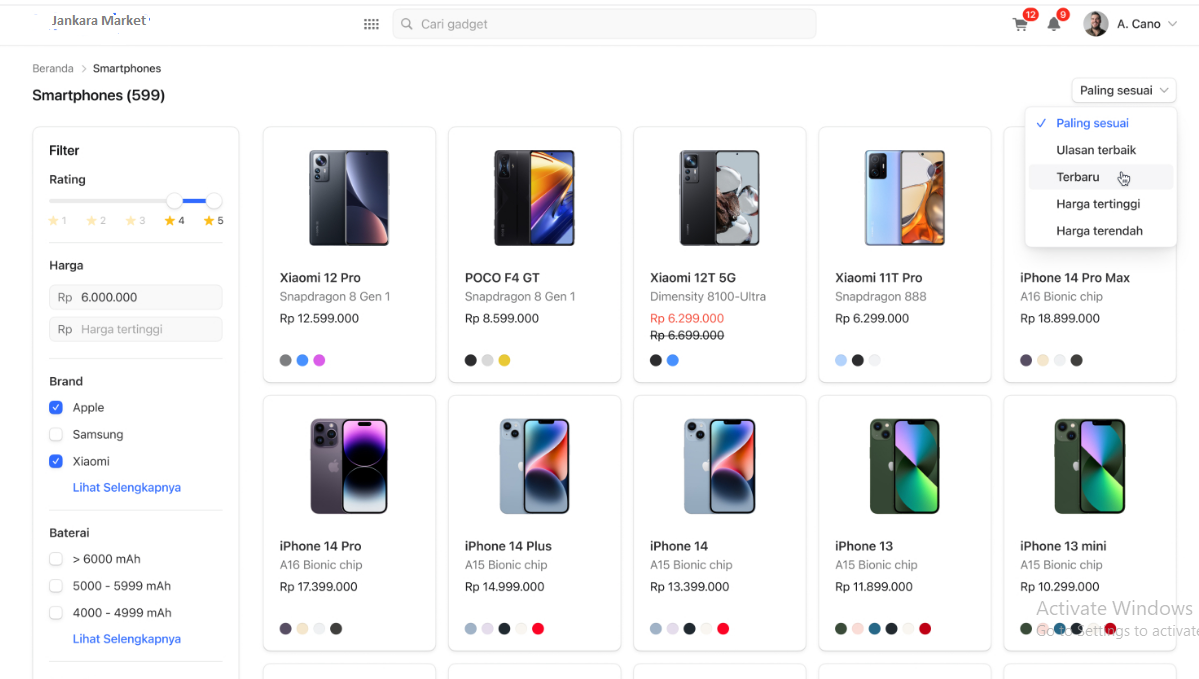Choose Terbaru sorting option
1199x679 pixels.
[x=1078, y=177]
